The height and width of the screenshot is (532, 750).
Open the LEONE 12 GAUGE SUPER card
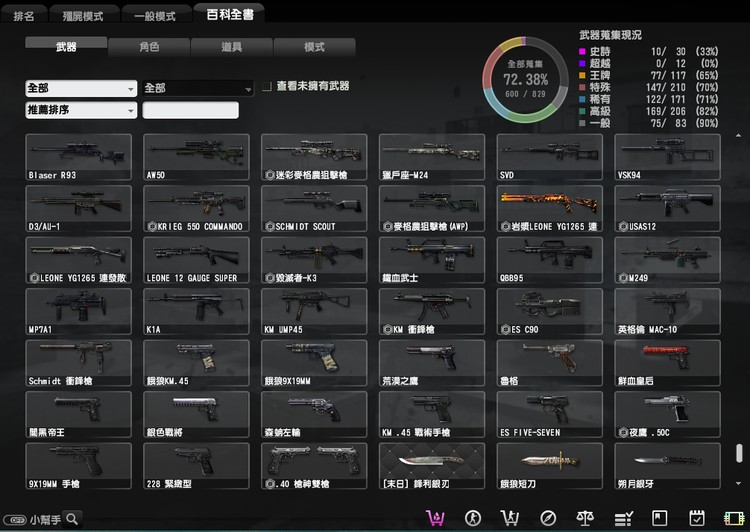coord(196,260)
